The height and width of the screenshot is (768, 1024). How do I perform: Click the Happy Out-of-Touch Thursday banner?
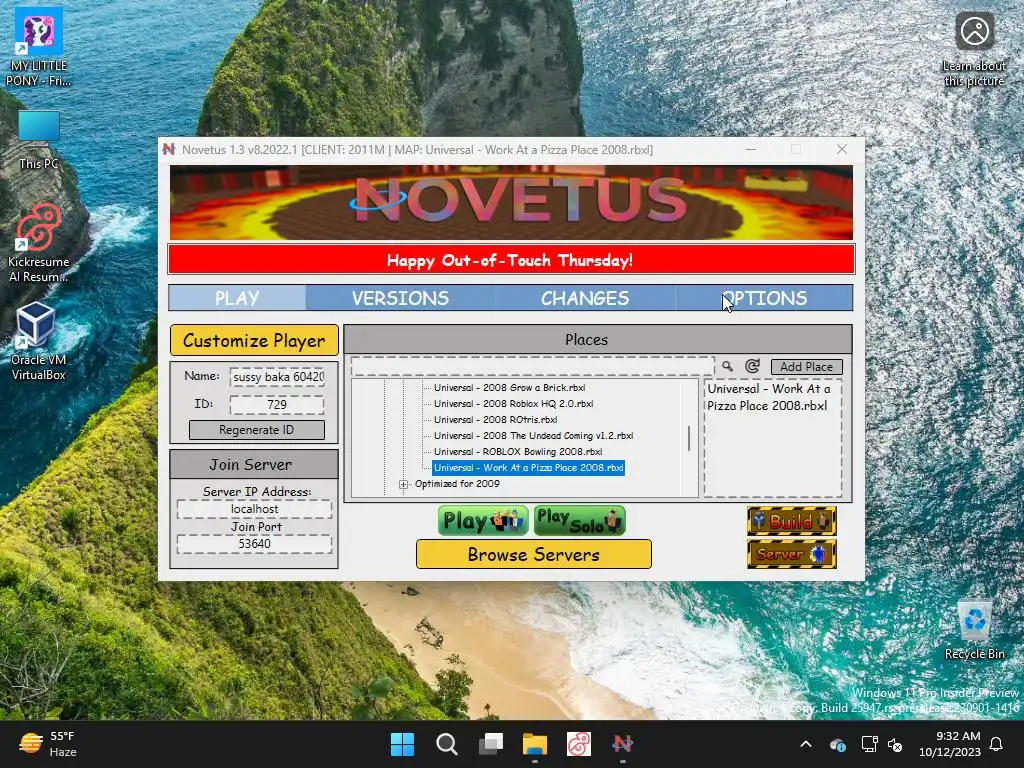click(511, 260)
